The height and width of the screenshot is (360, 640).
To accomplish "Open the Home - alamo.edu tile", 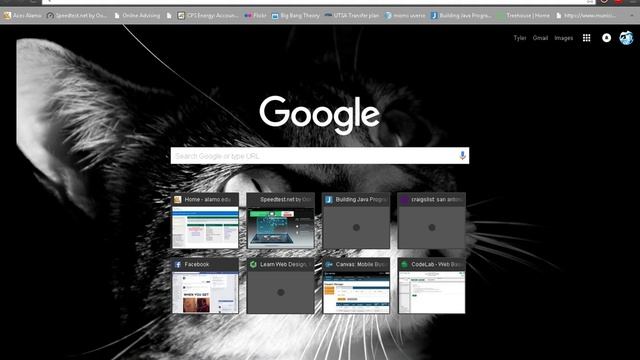I will click(x=205, y=220).
